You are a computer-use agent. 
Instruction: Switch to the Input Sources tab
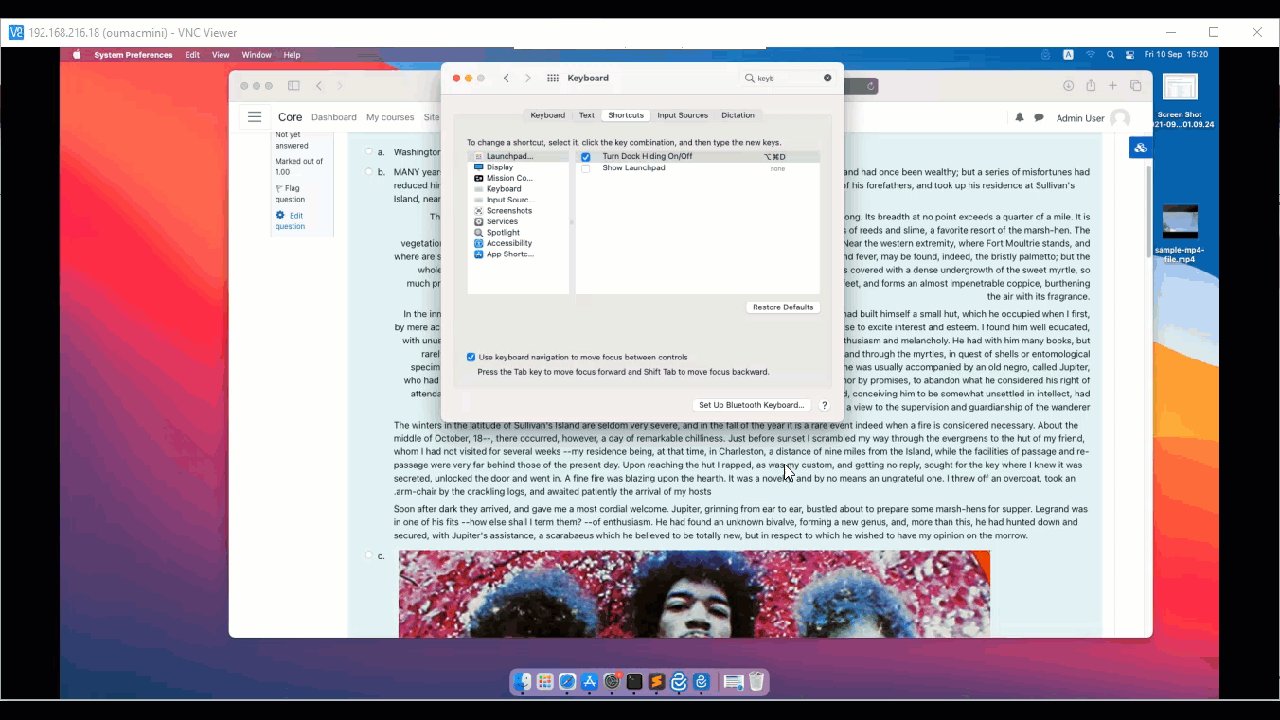[x=682, y=115]
